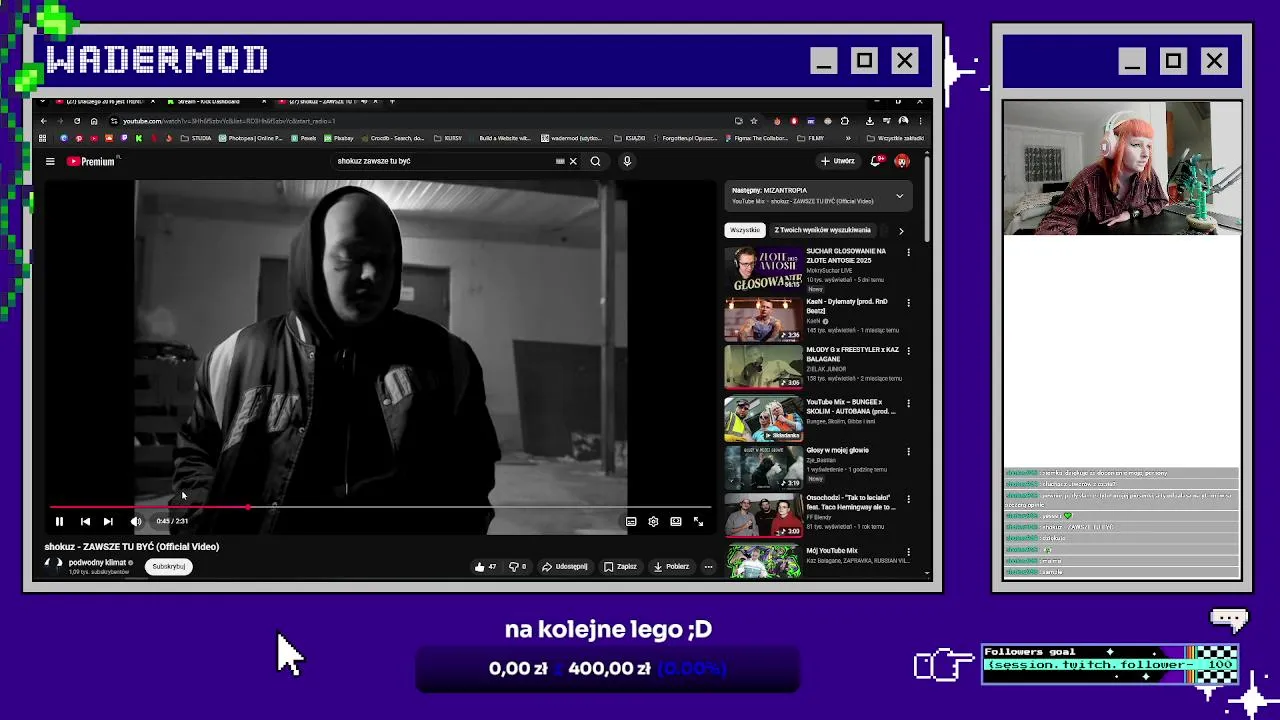Seek on the red video progress bar

[x=380, y=507]
